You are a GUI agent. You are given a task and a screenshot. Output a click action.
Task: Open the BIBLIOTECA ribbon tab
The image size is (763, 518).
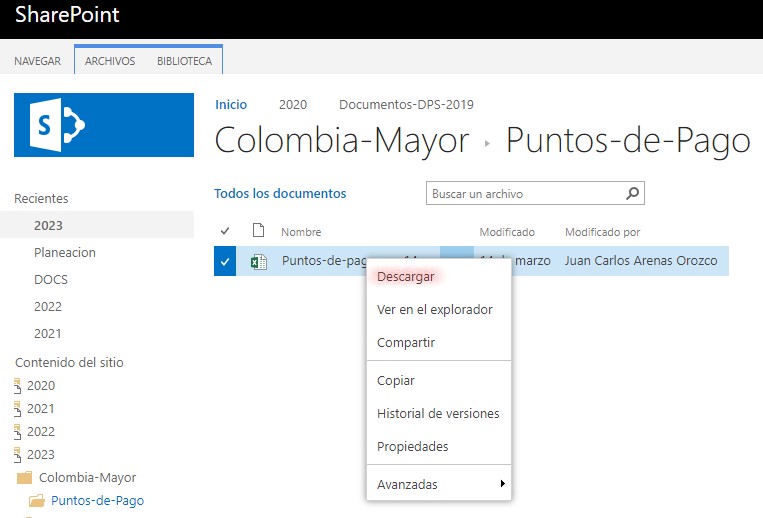point(184,61)
